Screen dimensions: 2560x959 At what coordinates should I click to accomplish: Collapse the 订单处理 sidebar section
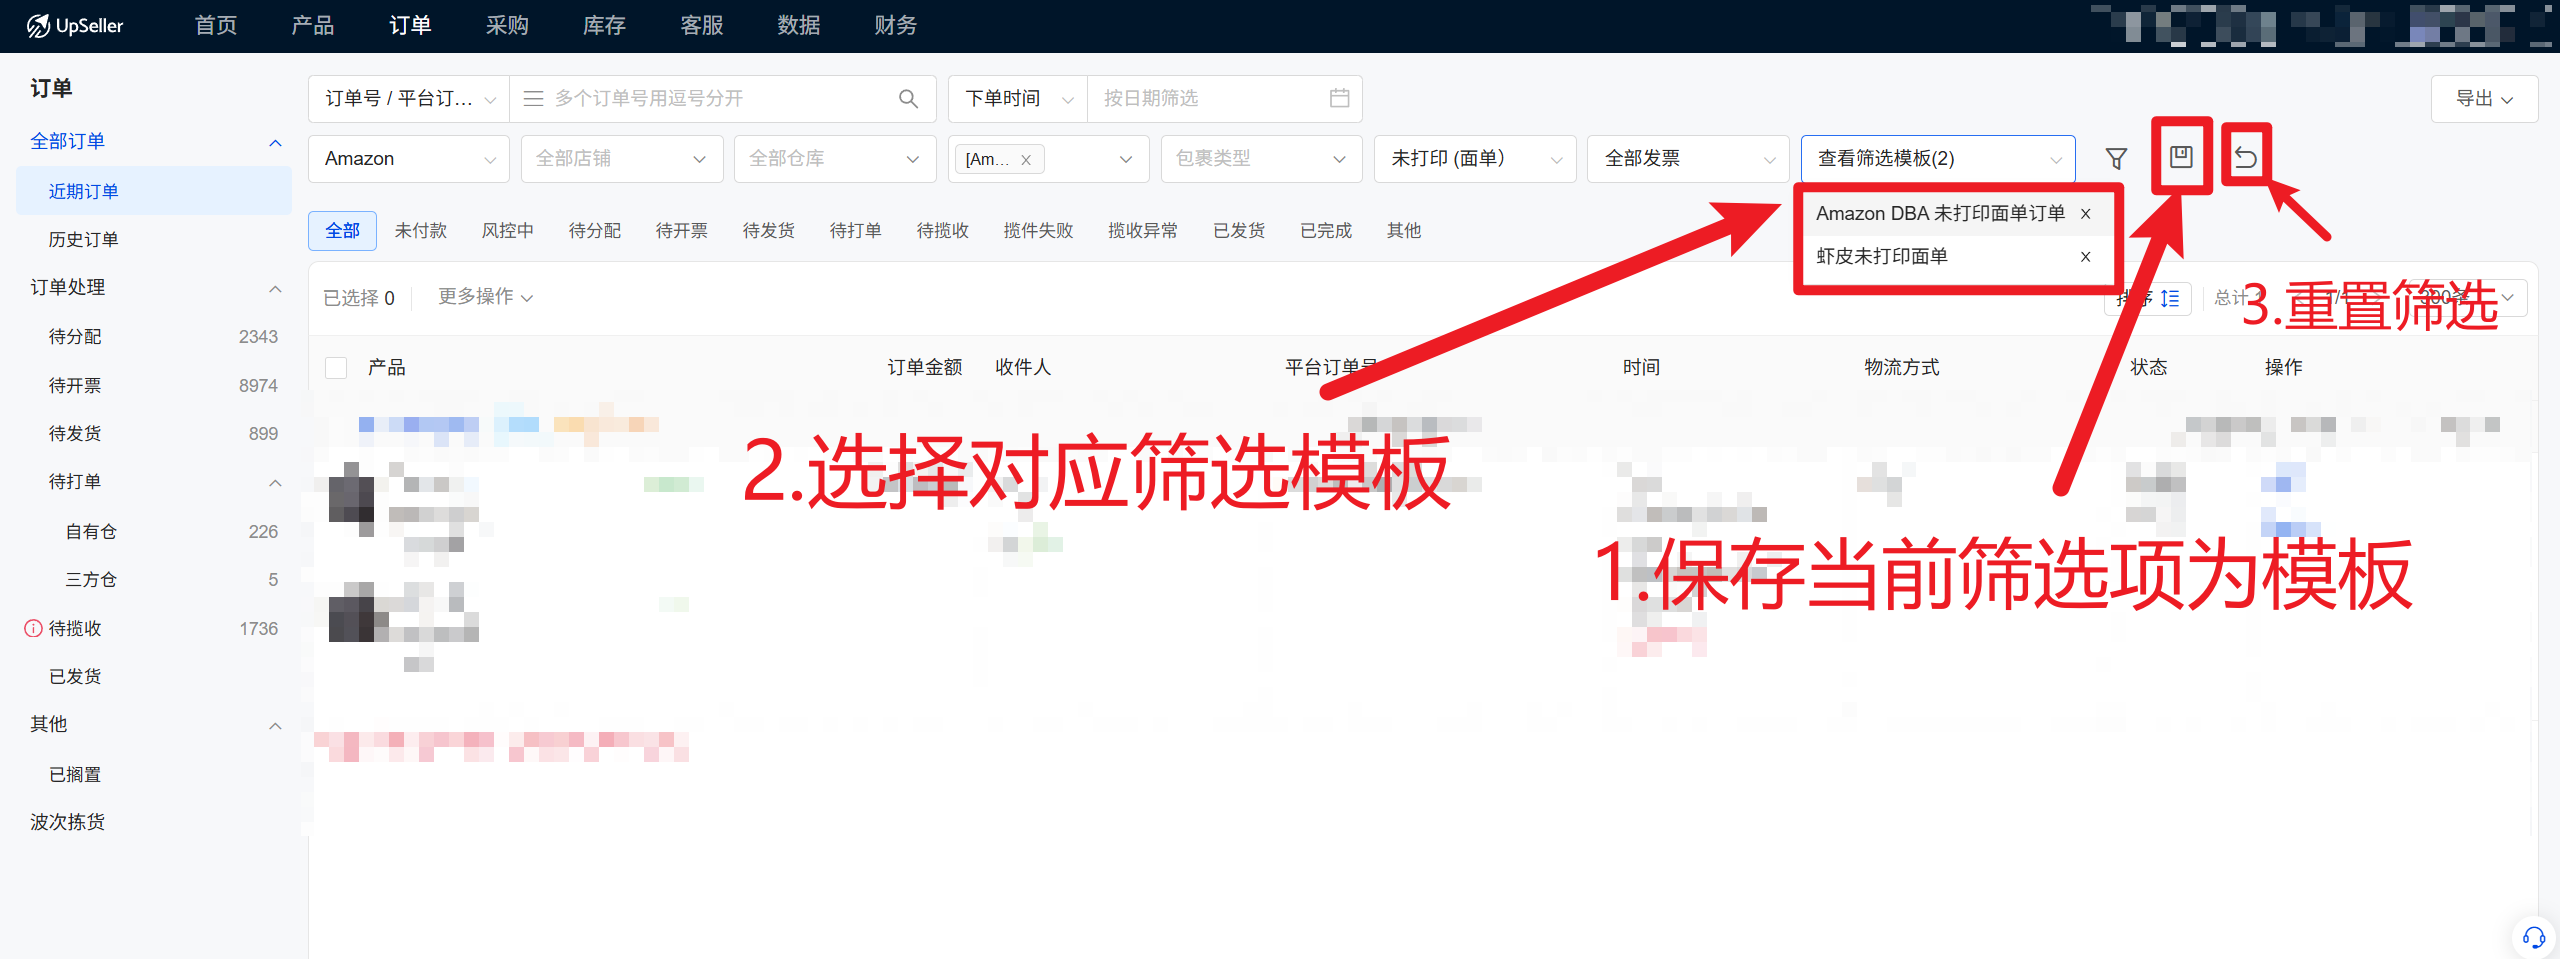click(x=275, y=288)
